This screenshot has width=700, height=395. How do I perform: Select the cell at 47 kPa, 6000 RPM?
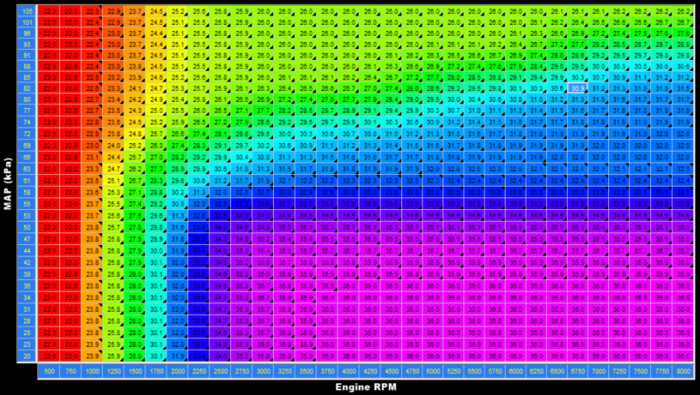pos(515,239)
